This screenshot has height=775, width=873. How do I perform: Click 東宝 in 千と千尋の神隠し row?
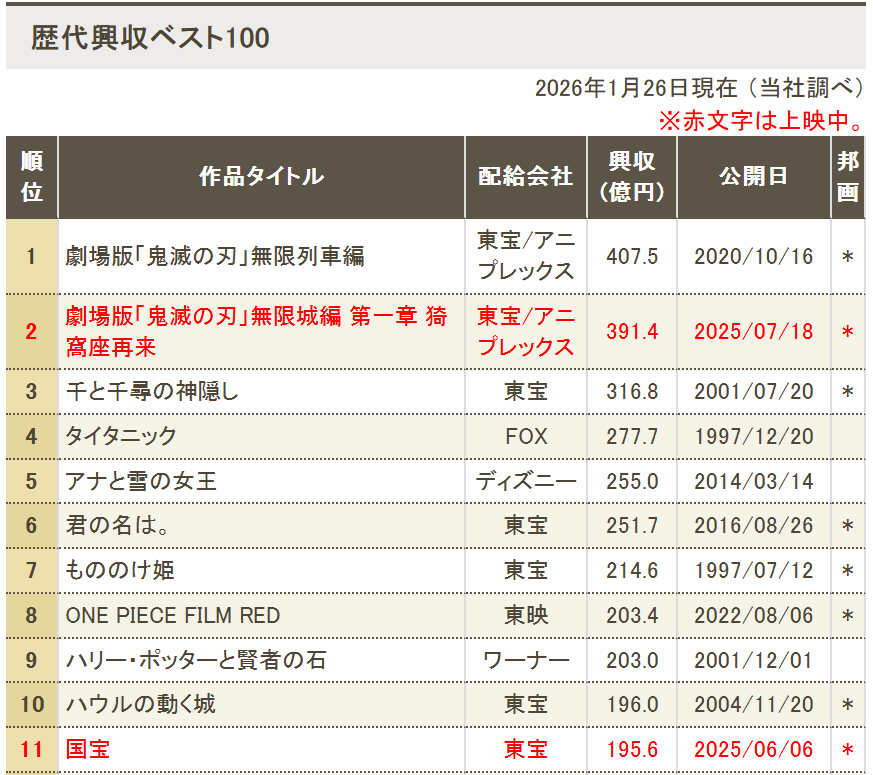click(x=526, y=391)
